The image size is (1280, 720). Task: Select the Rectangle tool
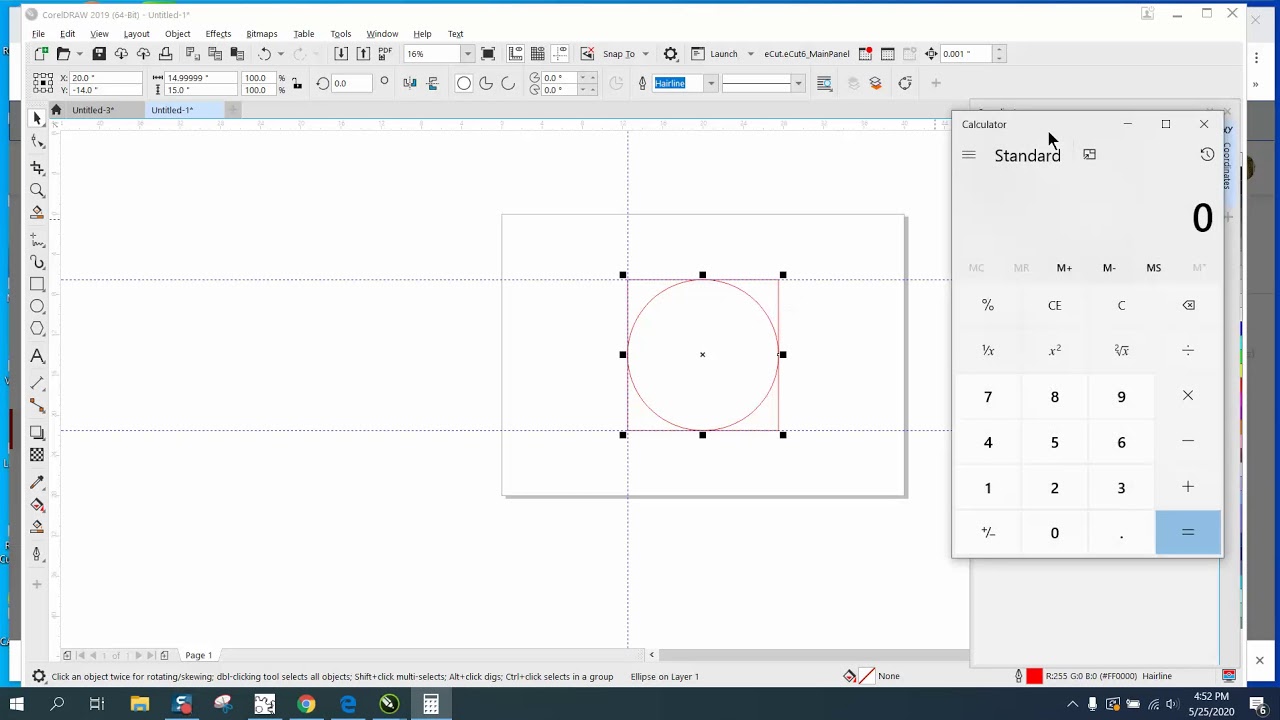pos(37,285)
